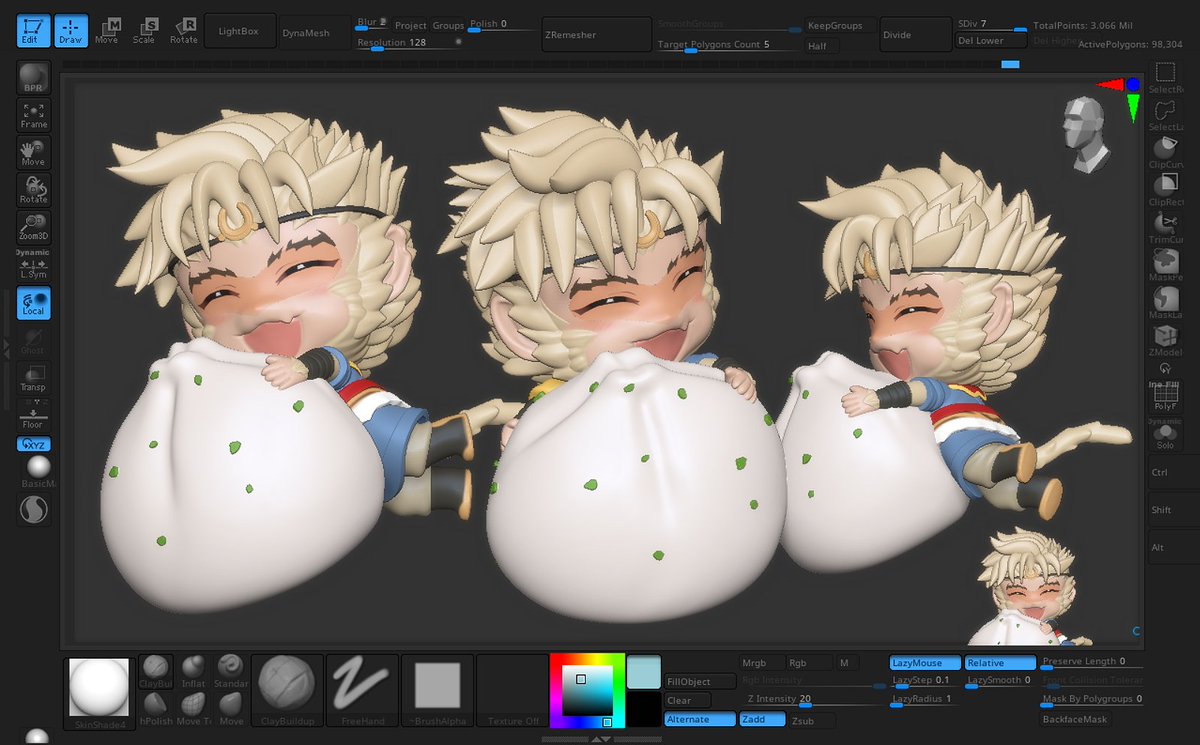Activate the Move transform mode in top bar
Screen dimensions: 1200x745
tap(107, 30)
